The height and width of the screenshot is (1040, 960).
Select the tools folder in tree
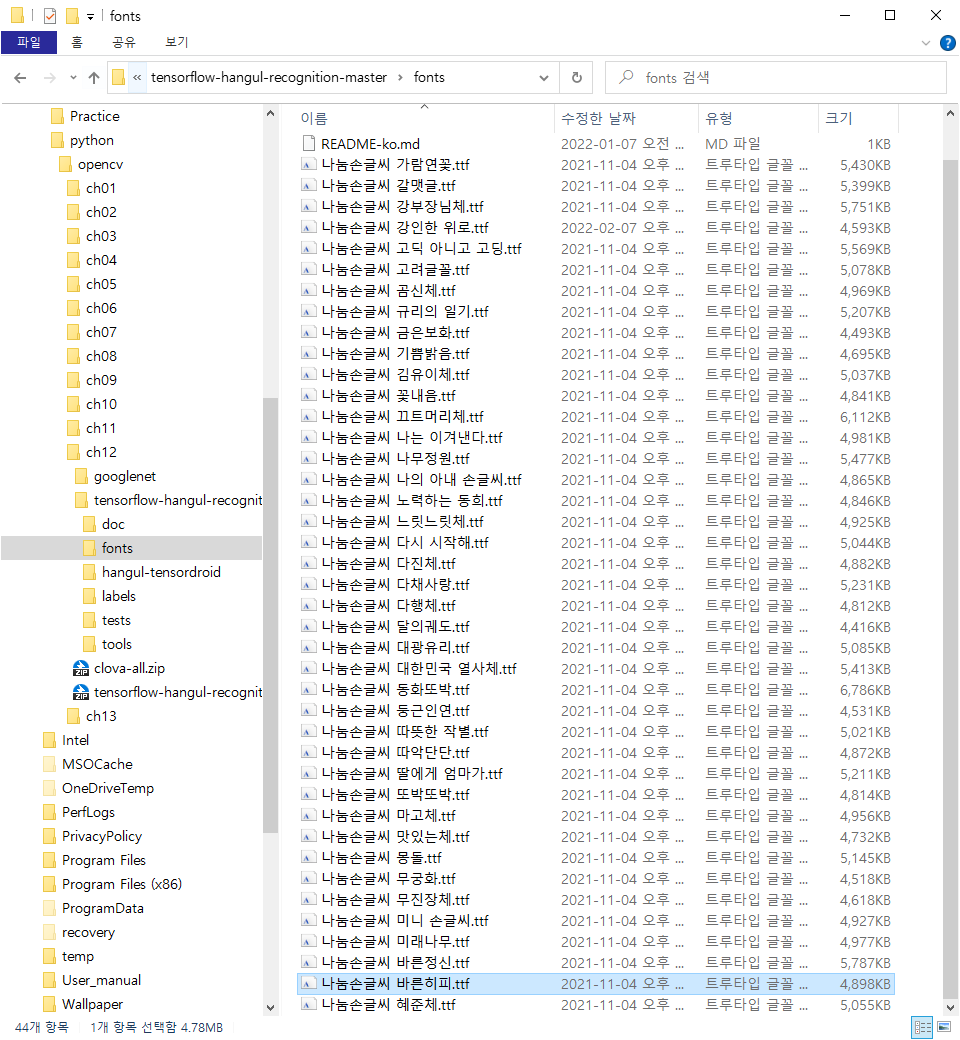click(x=117, y=644)
